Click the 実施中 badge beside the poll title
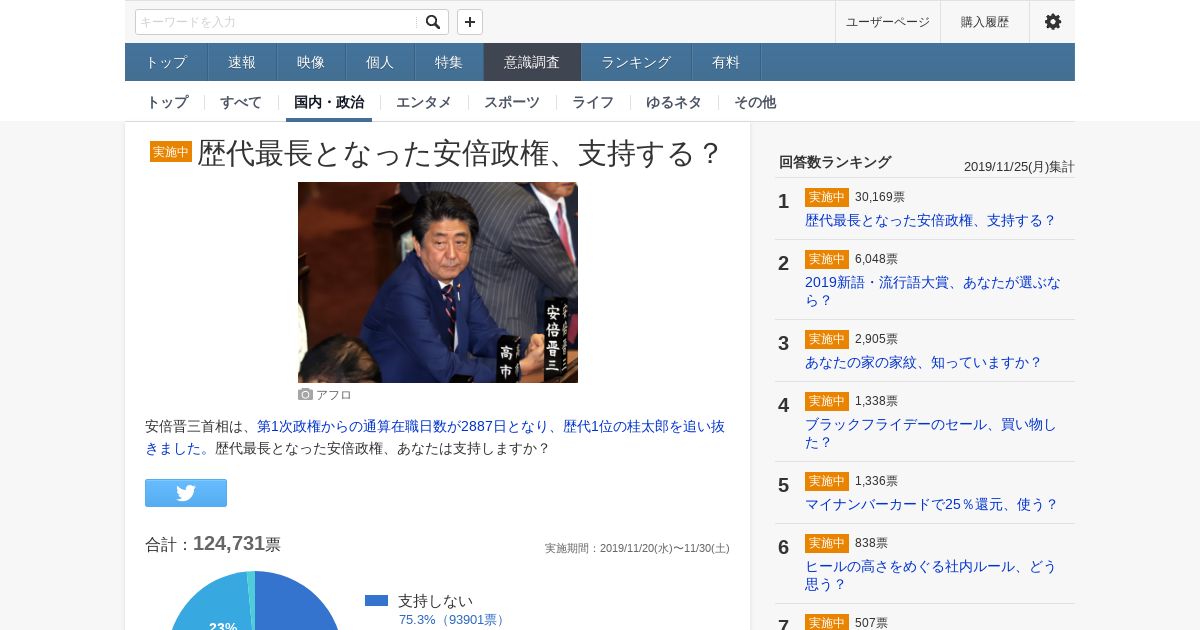The image size is (1200, 630). click(x=171, y=152)
